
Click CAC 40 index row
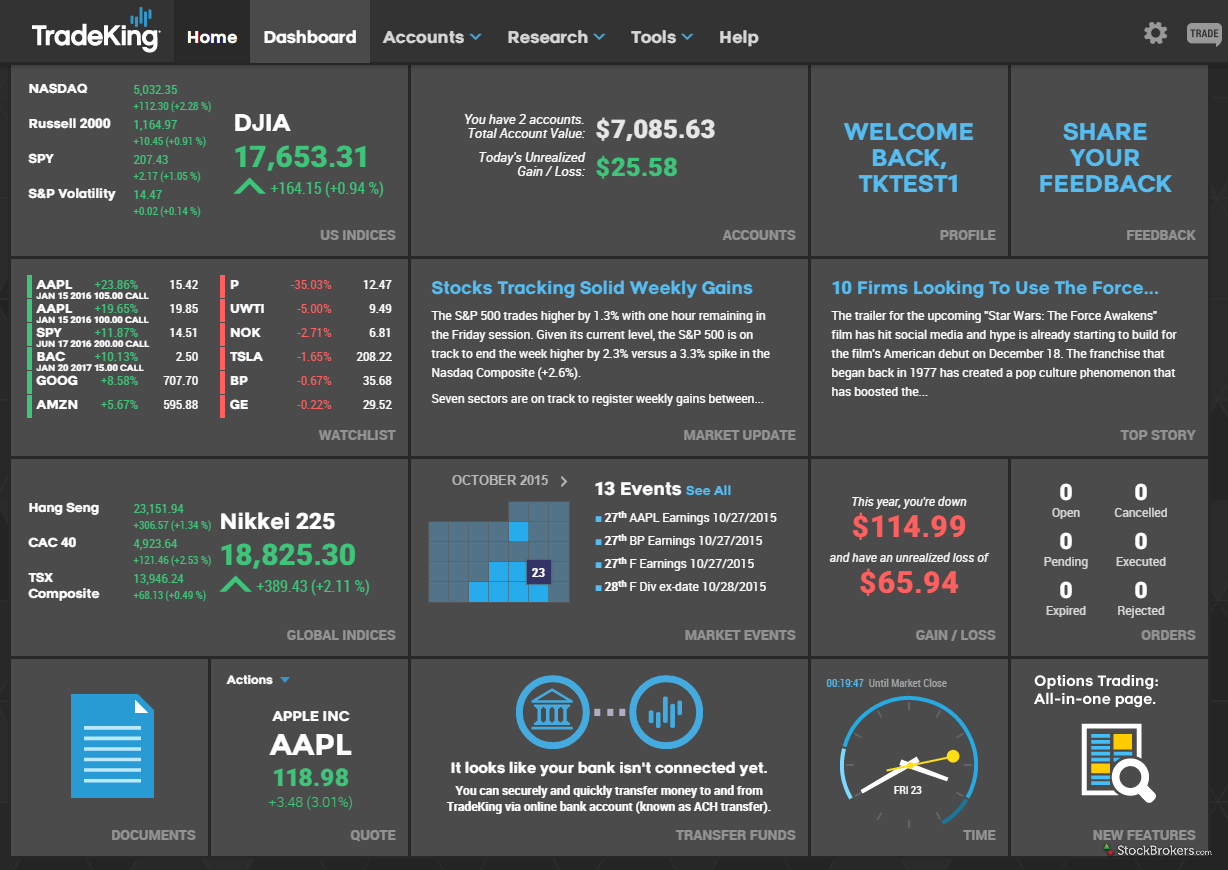click(x=121, y=551)
